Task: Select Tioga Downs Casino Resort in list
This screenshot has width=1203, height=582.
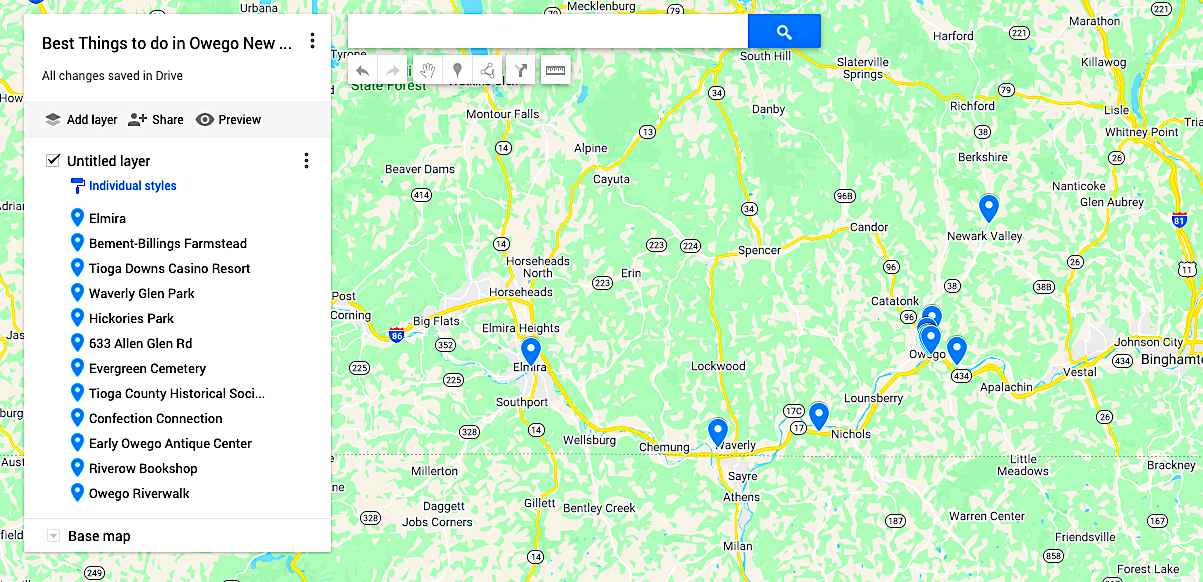Action: coord(169,268)
